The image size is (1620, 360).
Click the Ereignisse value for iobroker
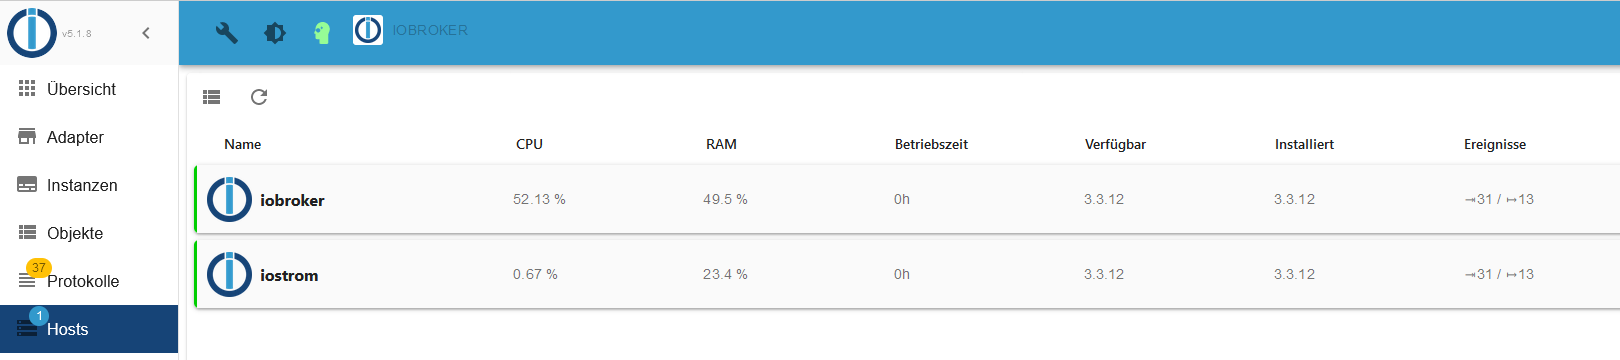click(x=1499, y=199)
